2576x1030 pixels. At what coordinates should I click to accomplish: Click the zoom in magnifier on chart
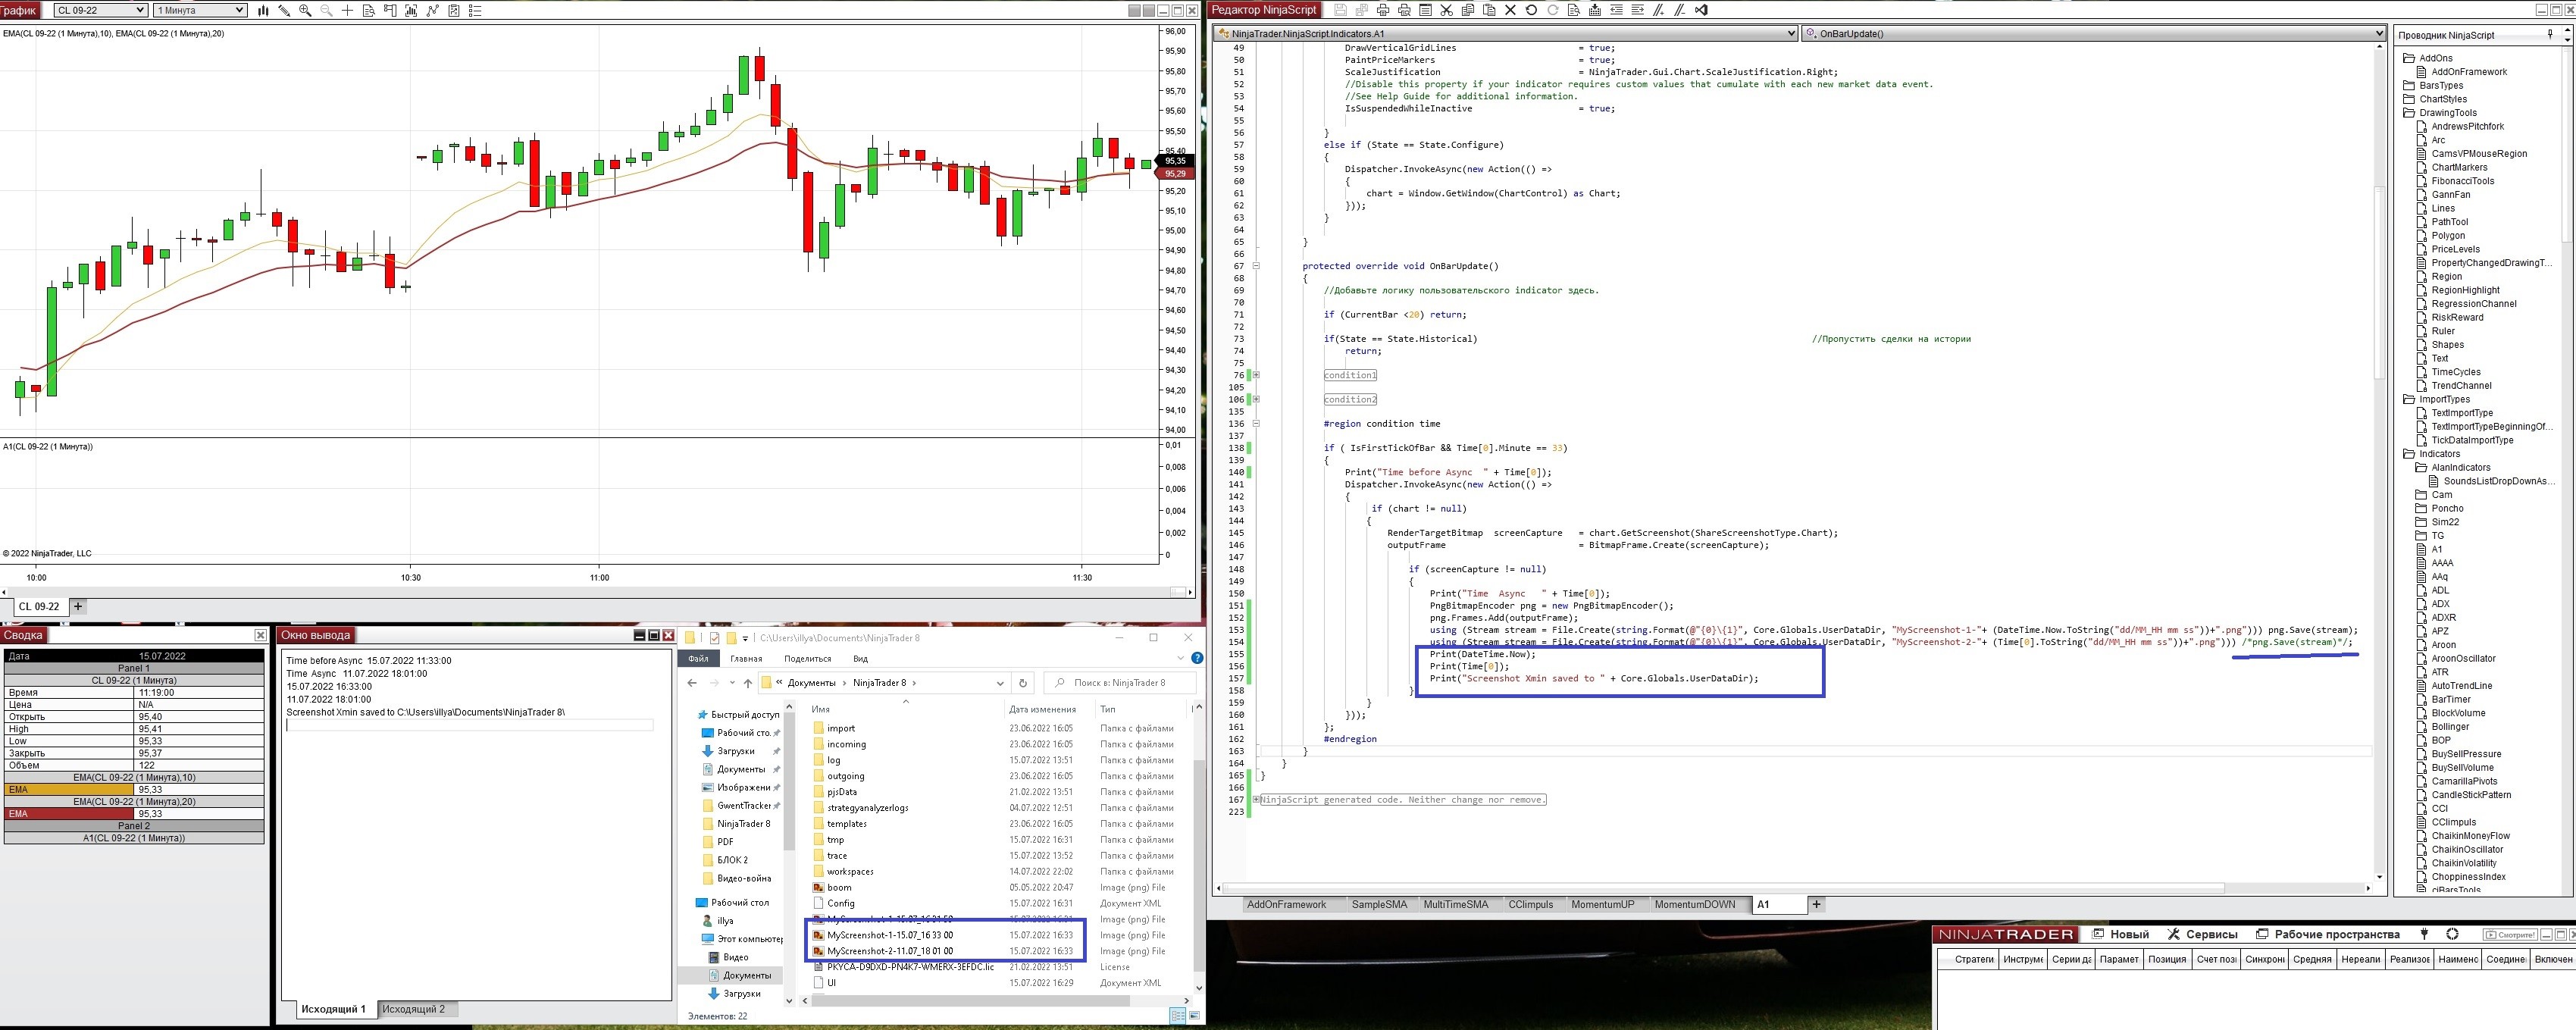pos(305,10)
